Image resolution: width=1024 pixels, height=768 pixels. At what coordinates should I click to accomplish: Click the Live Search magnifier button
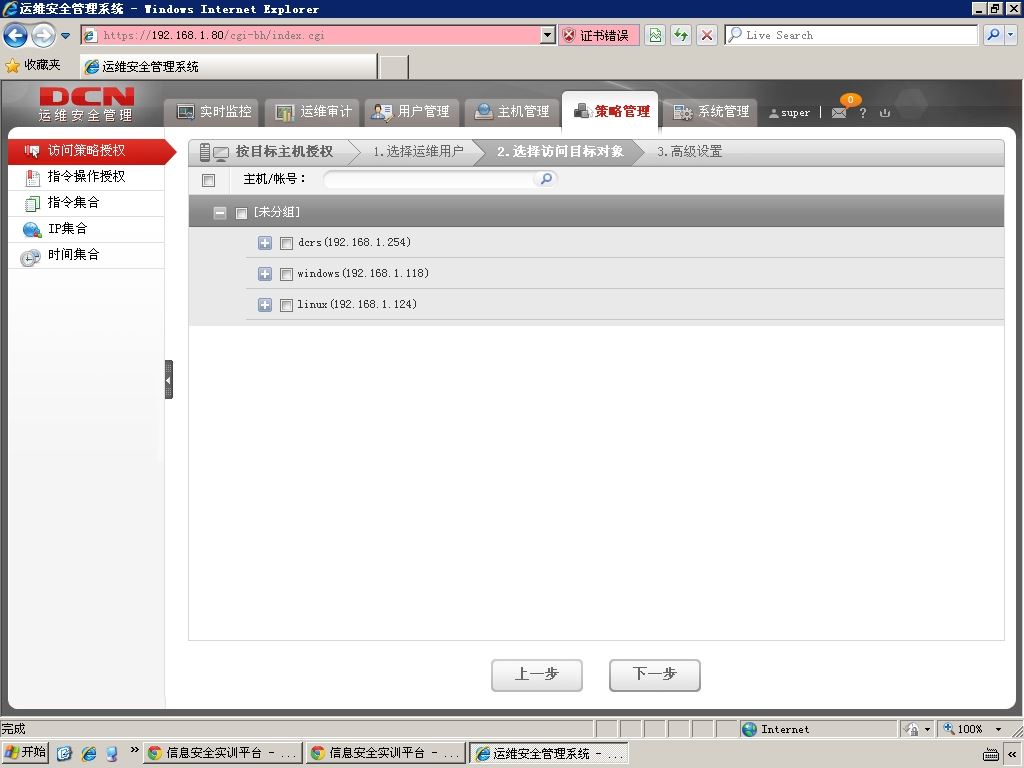(993, 35)
